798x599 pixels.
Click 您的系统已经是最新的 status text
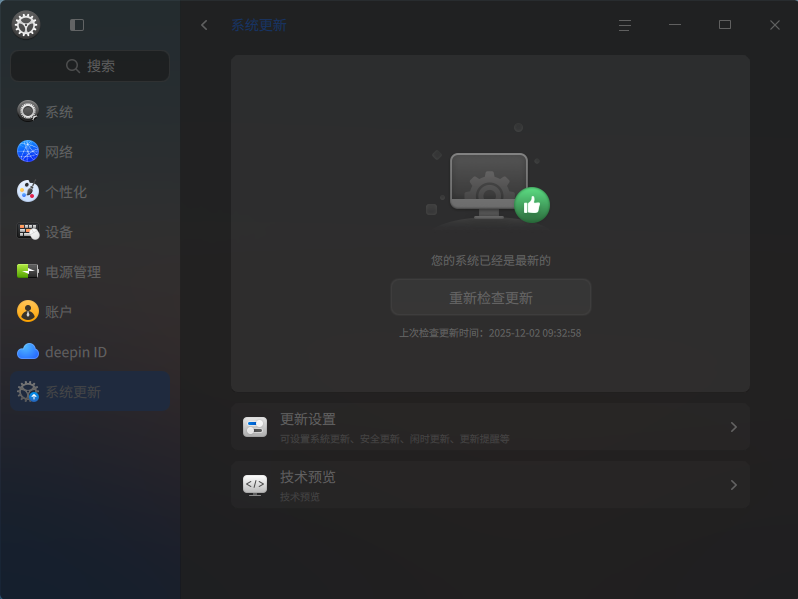(491, 261)
